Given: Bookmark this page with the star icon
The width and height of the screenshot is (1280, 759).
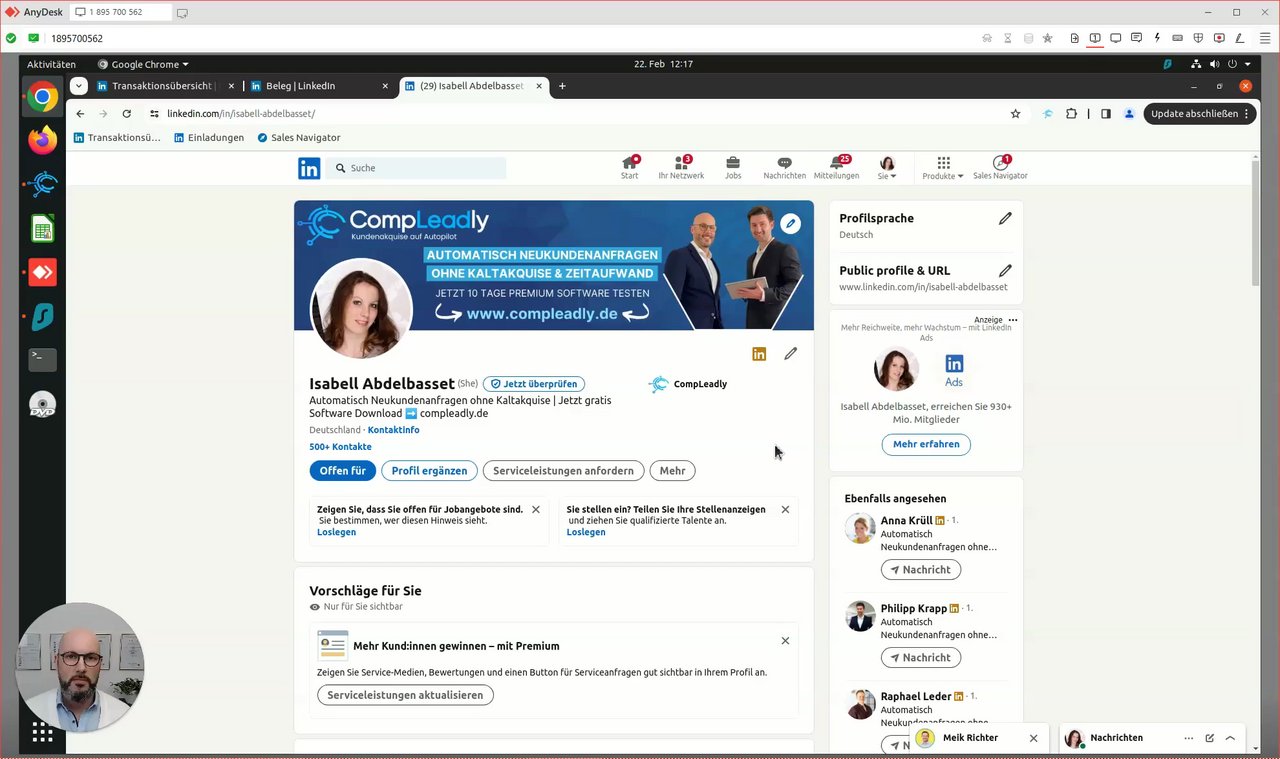Looking at the screenshot, I should (1016, 114).
